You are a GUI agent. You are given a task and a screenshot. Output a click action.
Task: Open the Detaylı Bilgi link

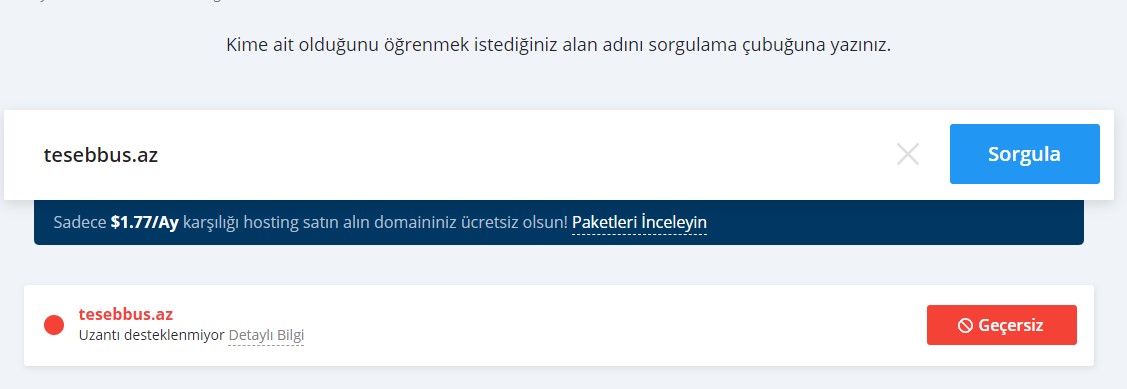[x=266, y=335]
